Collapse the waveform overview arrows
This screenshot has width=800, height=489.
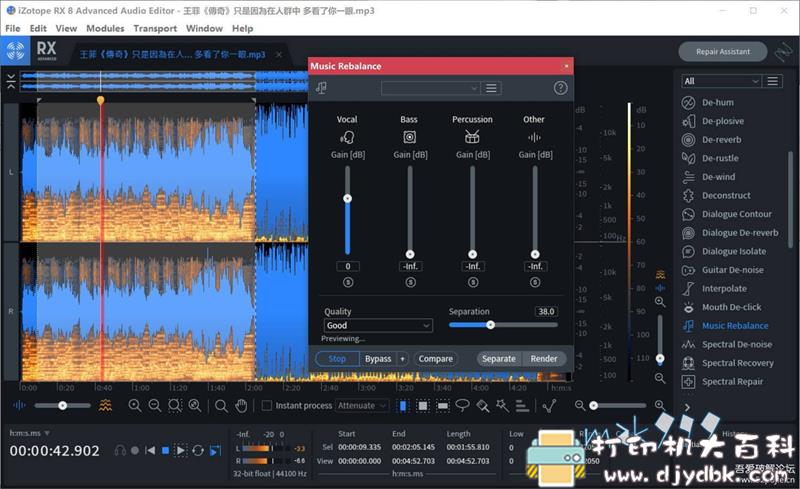tap(11, 81)
